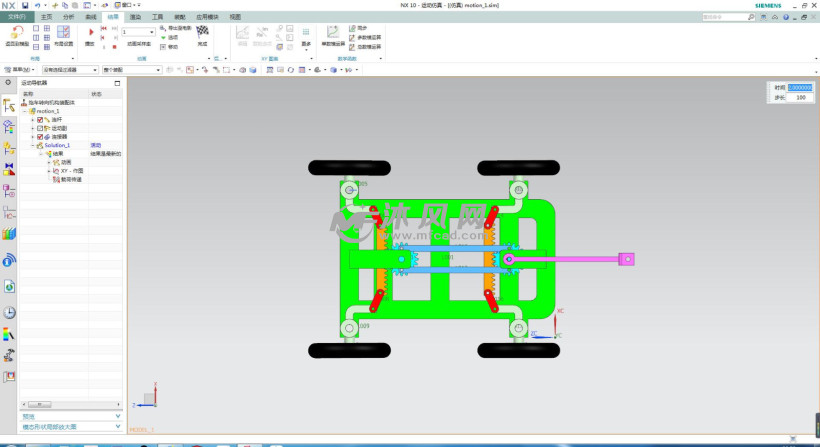This screenshot has height=447, width=820.
Task: Click the blue info broadcast icon in sidebar
Action: coord(9,260)
